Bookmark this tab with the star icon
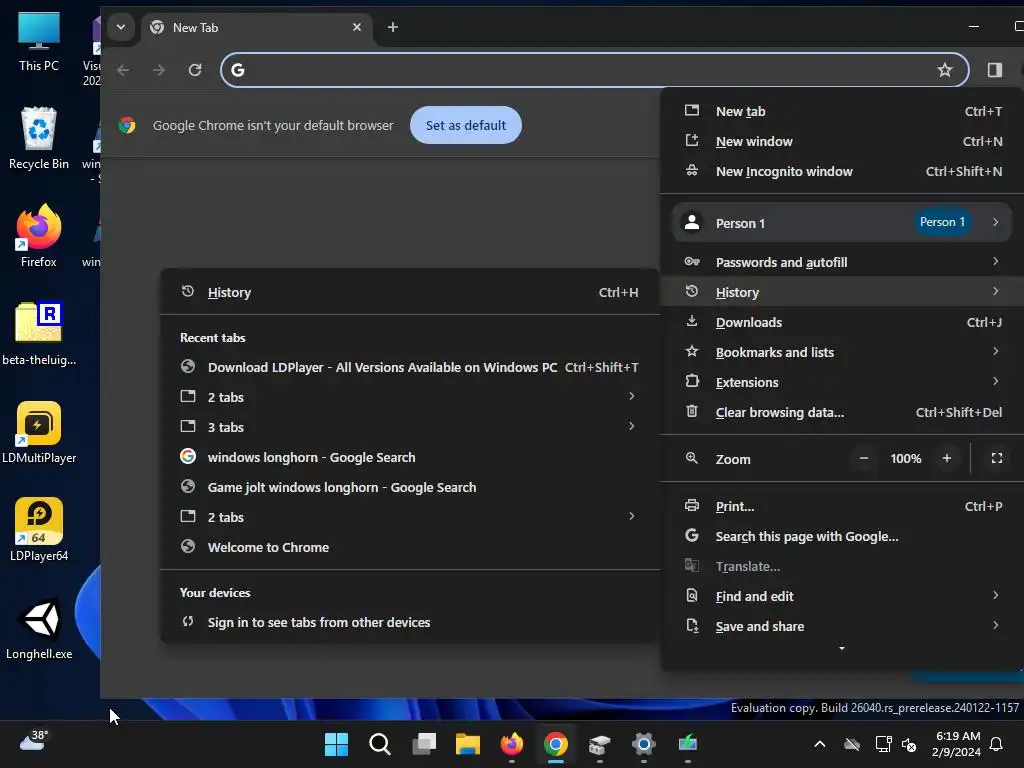This screenshot has height=768, width=1024. (944, 70)
